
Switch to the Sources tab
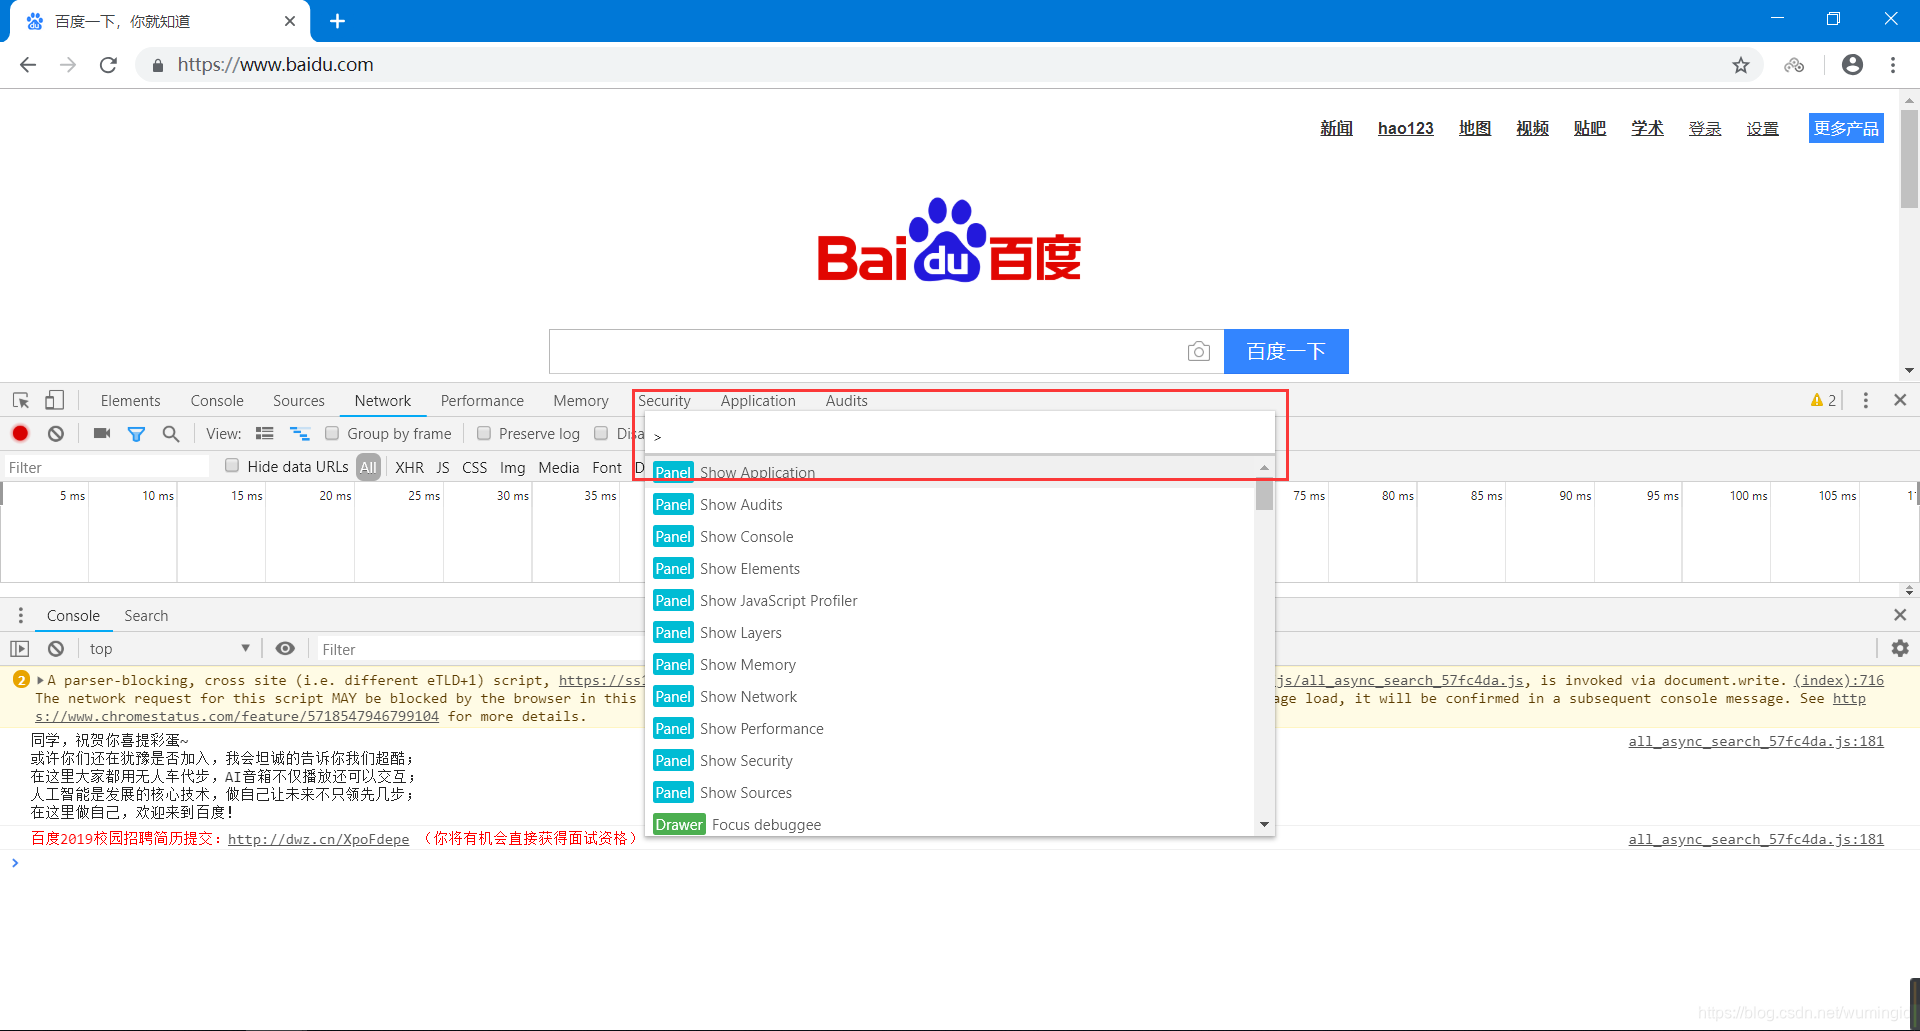(299, 400)
